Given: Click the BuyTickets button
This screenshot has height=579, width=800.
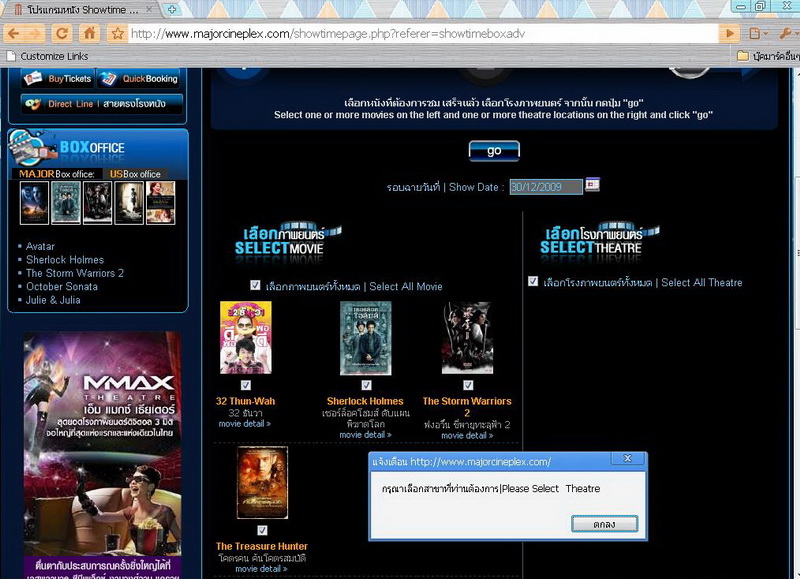Looking at the screenshot, I should pyautogui.click(x=57, y=79).
